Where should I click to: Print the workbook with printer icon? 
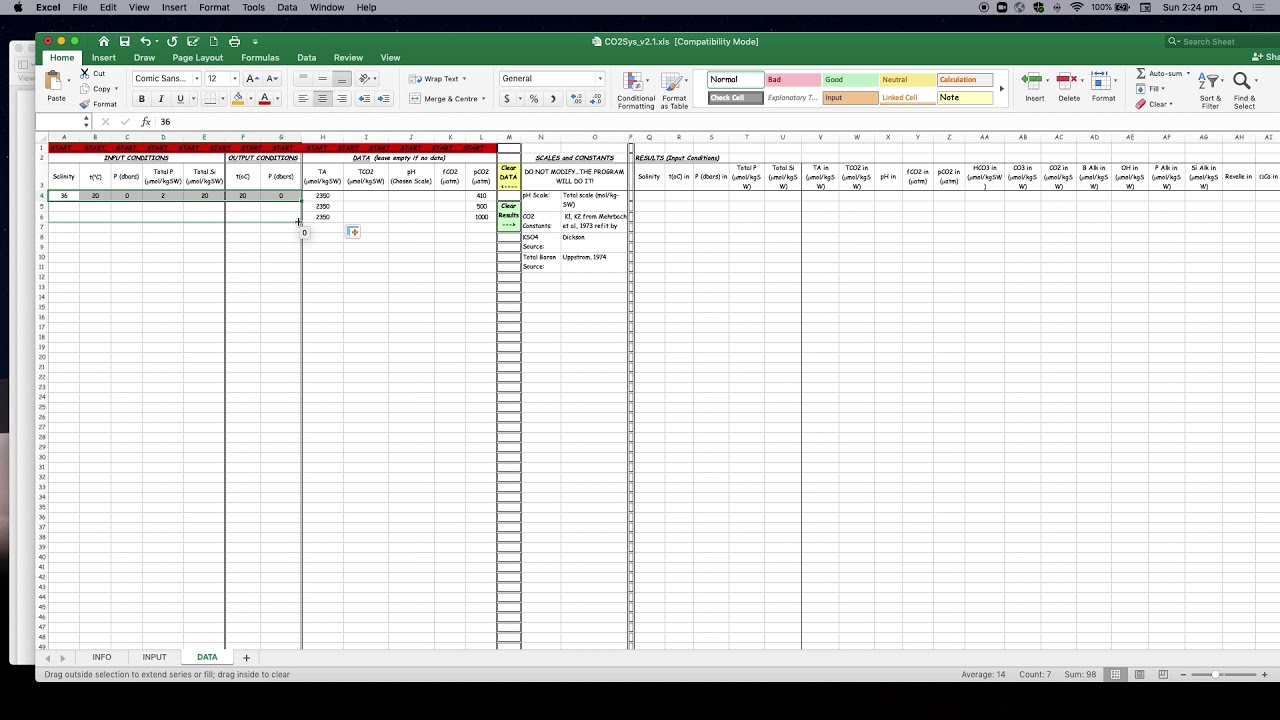(x=234, y=41)
